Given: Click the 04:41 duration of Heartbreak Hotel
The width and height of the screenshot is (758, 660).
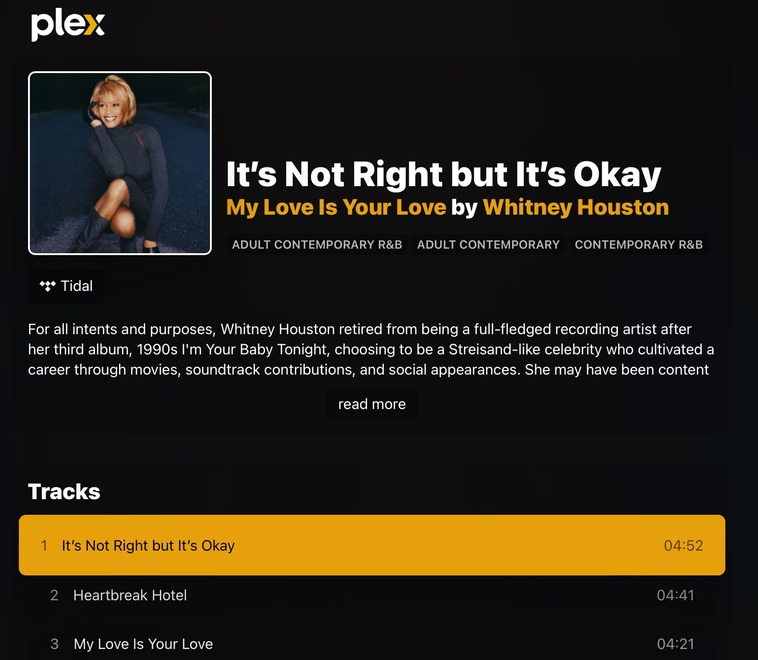Looking at the screenshot, I should coord(675,595).
